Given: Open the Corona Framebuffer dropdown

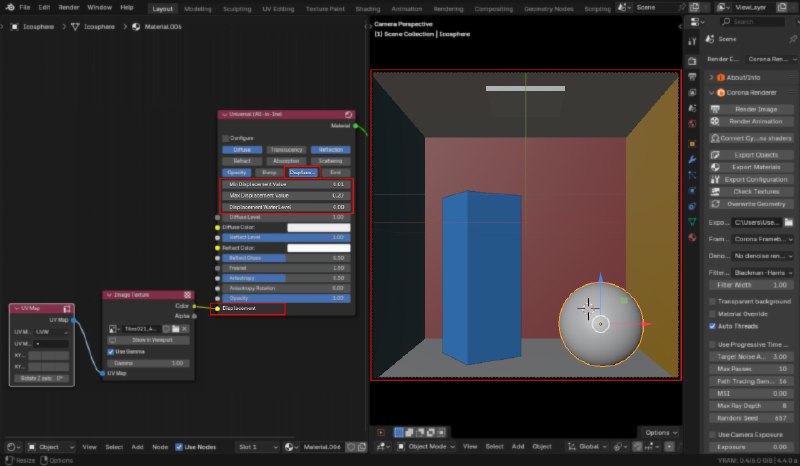Looking at the screenshot, I should 763,239.
